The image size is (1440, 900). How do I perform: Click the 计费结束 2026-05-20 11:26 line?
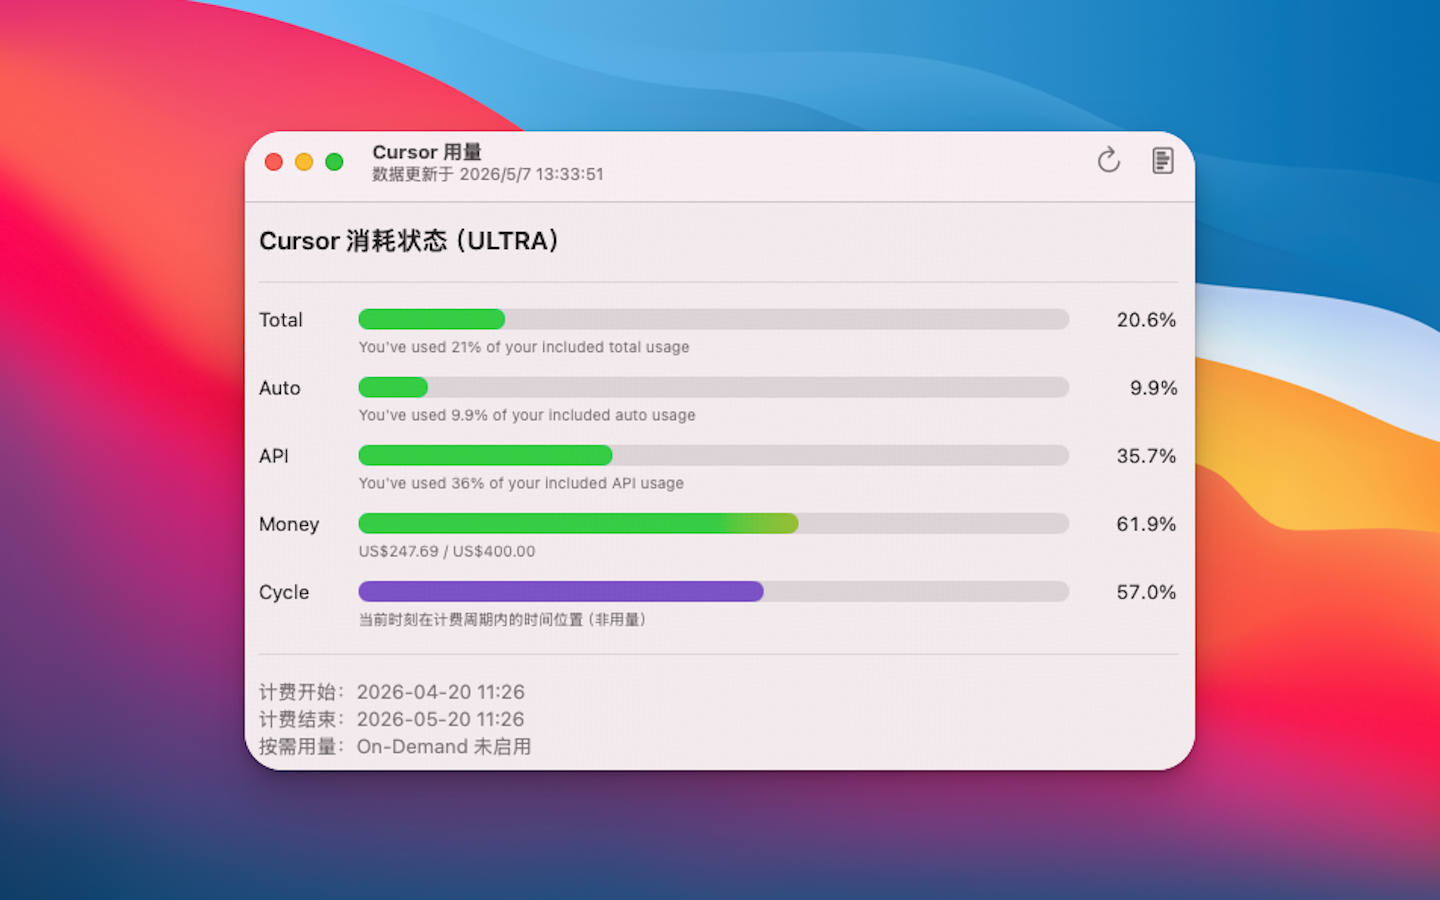point(392,719)
